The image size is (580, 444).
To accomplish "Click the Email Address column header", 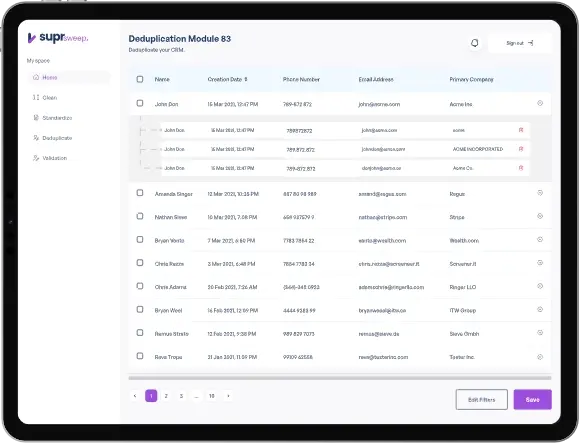I will point(376,79).
